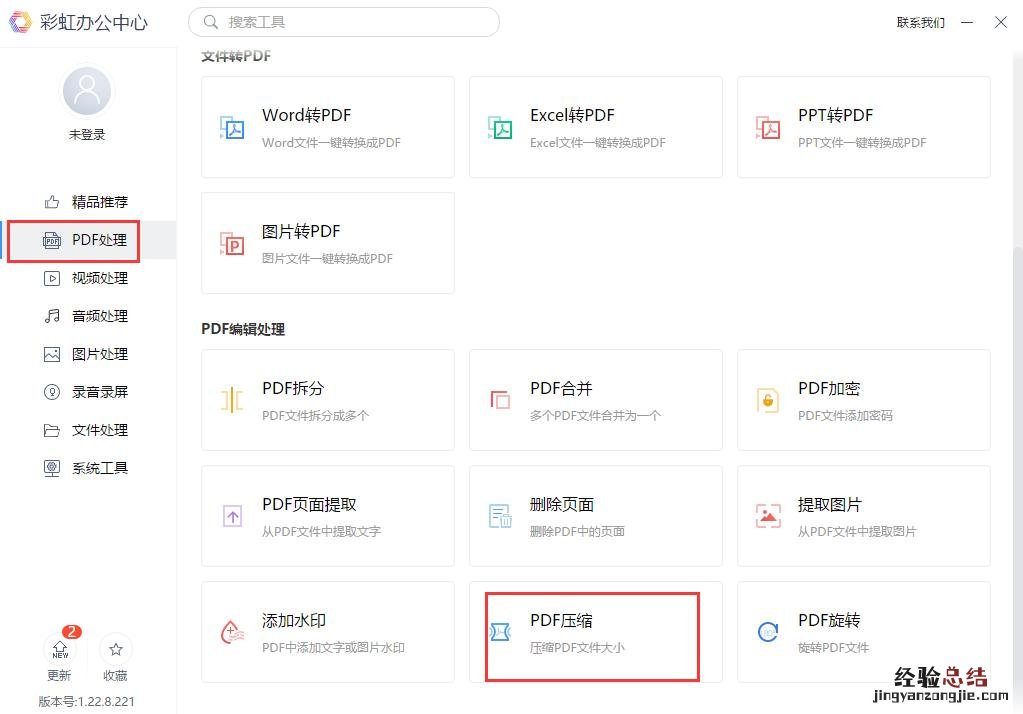
Task: Click the 更新 button with badge
Action: (60, 654)
